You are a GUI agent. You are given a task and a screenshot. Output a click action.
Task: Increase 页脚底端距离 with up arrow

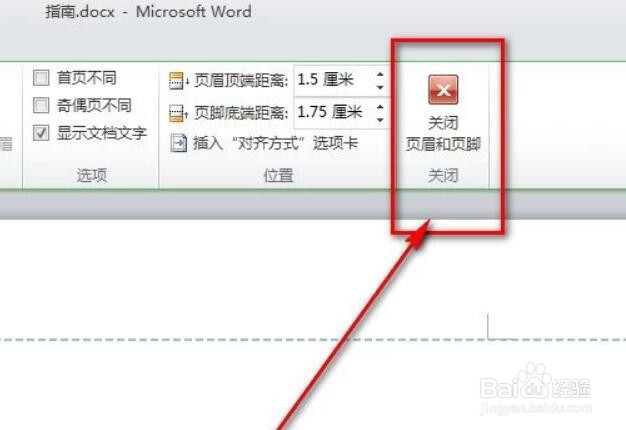(380, 107)
